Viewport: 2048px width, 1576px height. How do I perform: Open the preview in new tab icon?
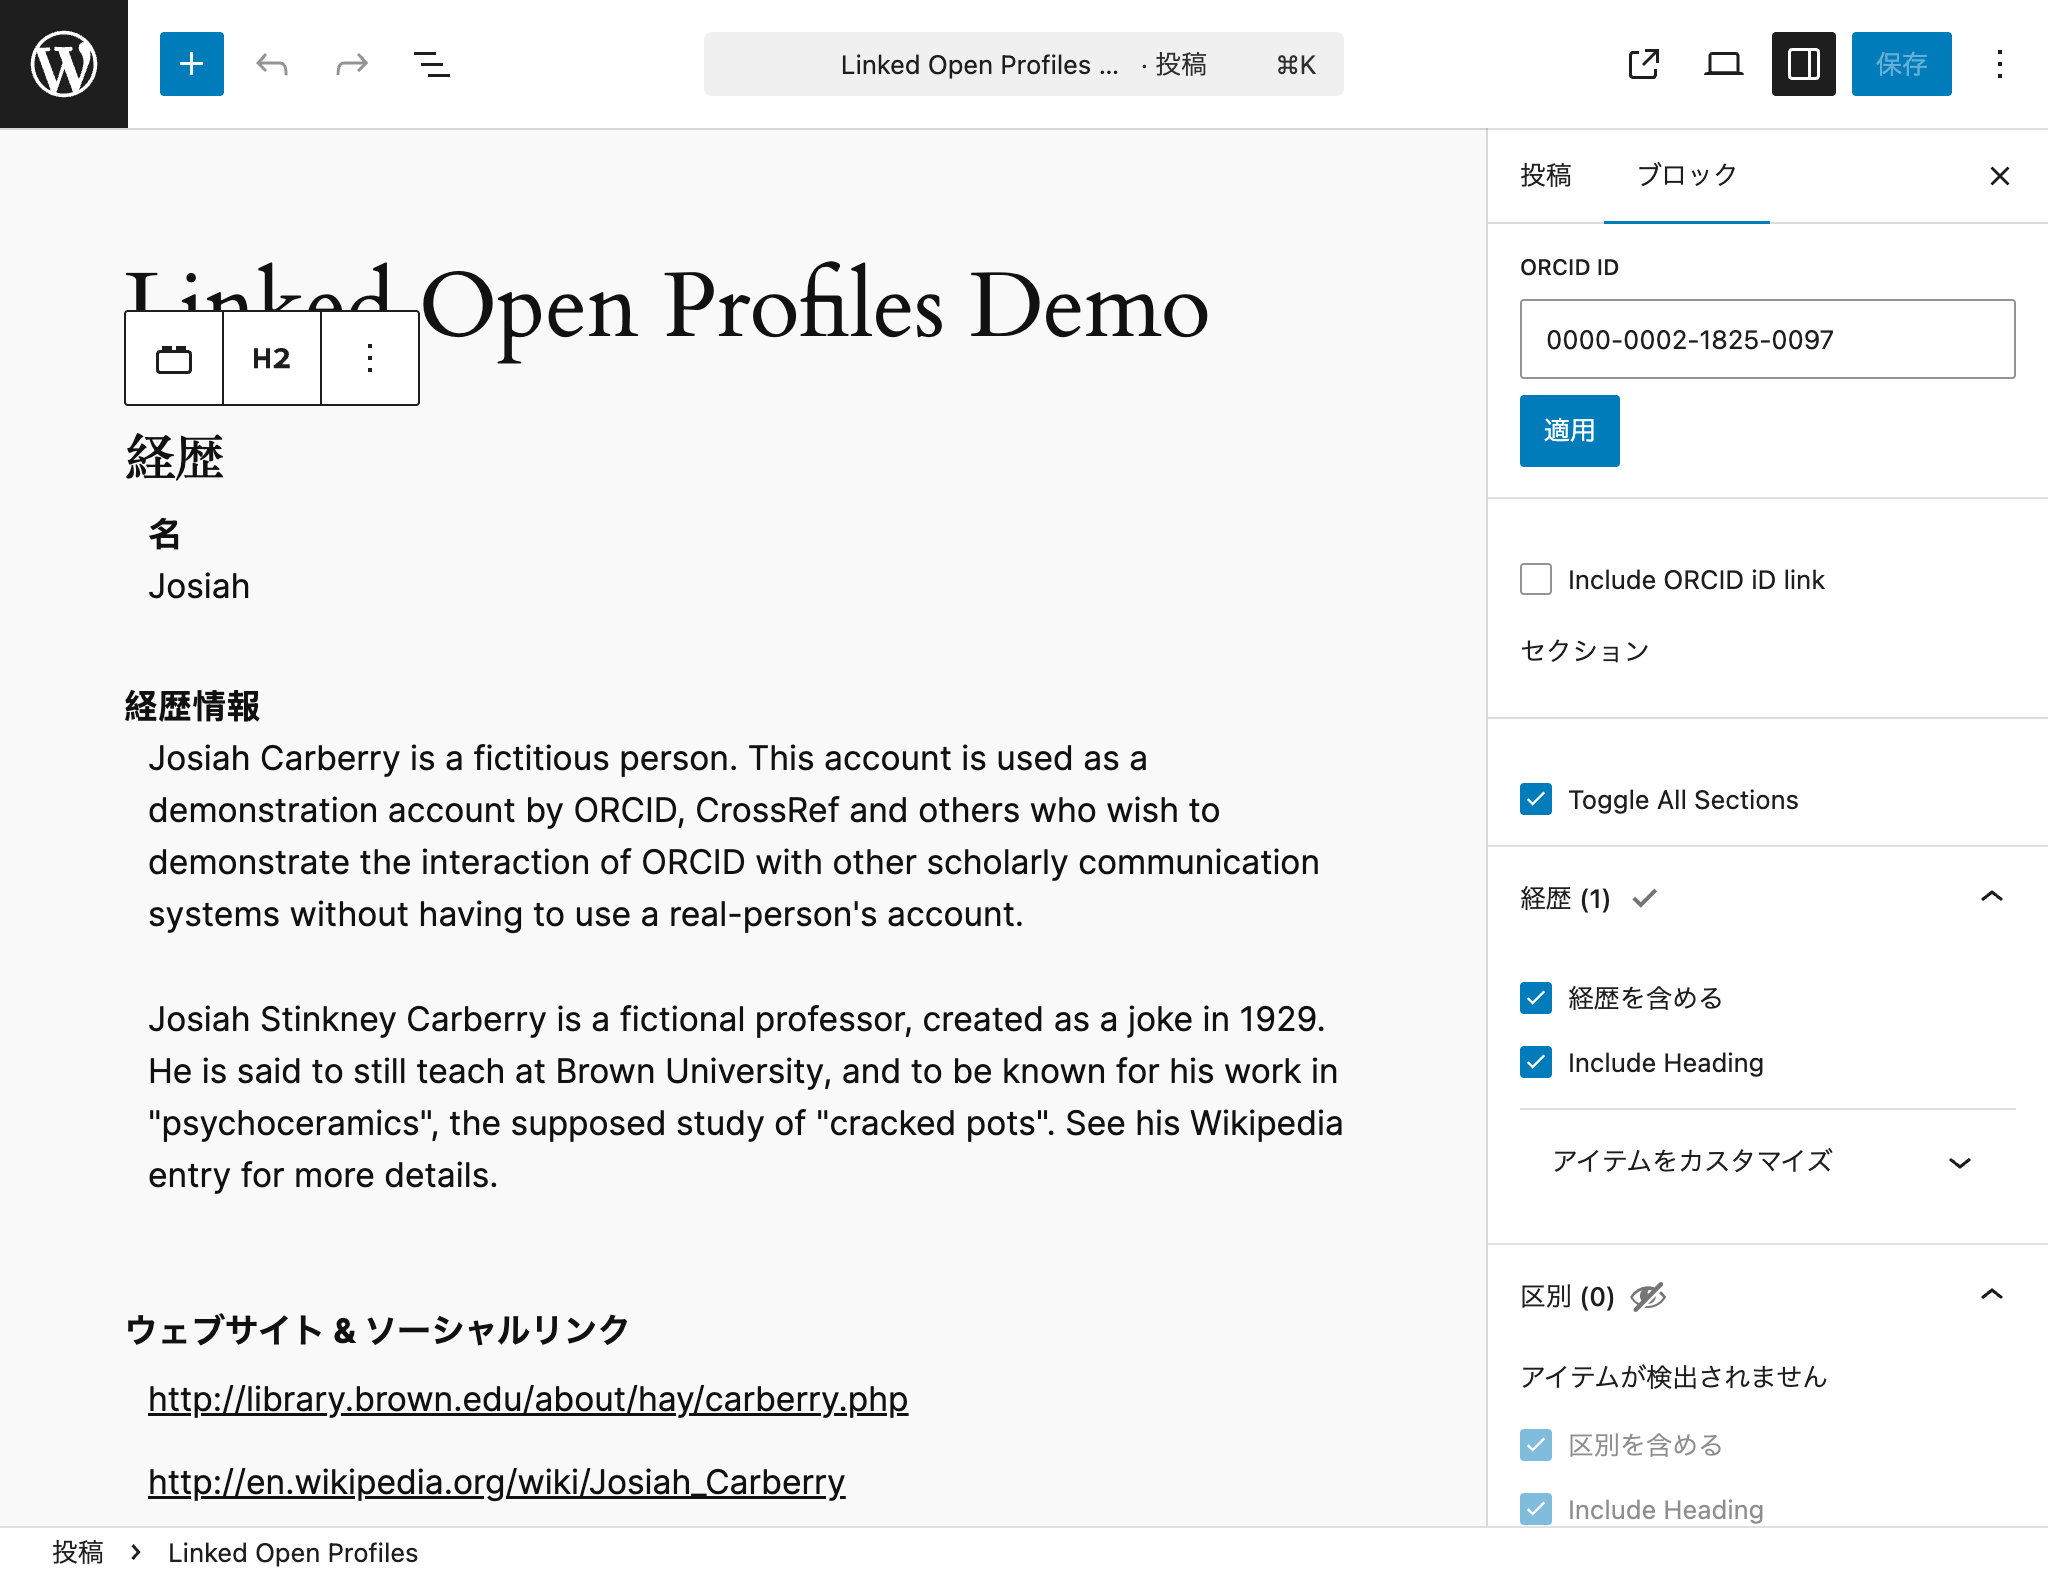(1644, 64)
